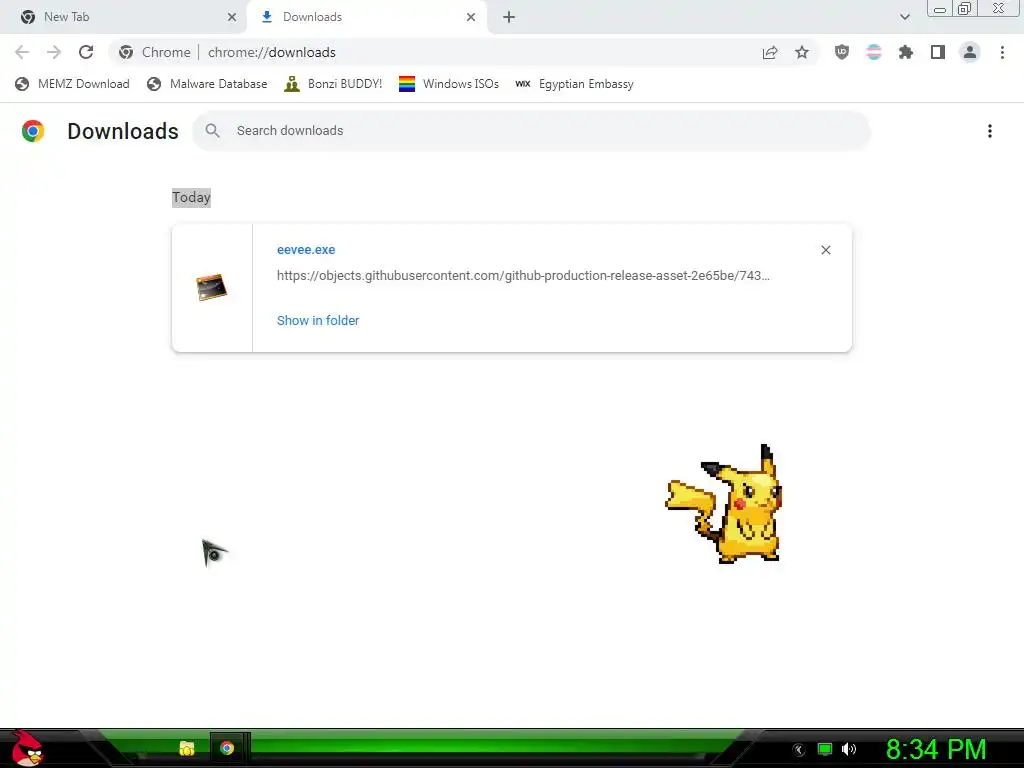Viewport: 1024px width, 768px height.
Task: Open the Chrome profile avatar
Action: (970, 52)
